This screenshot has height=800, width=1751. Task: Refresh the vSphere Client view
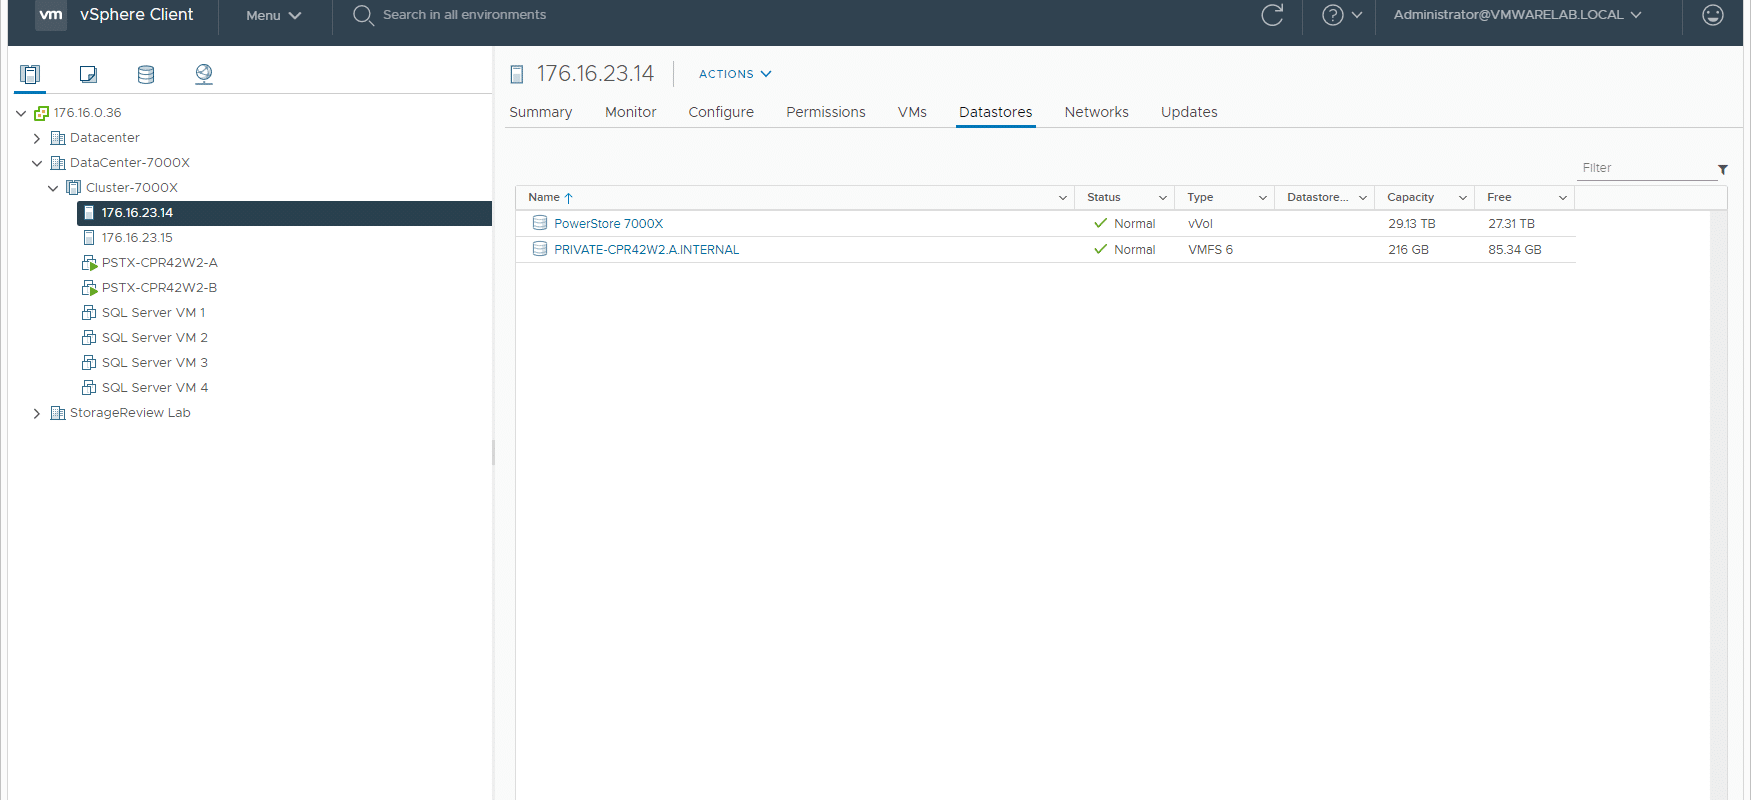click(1272, 15)
